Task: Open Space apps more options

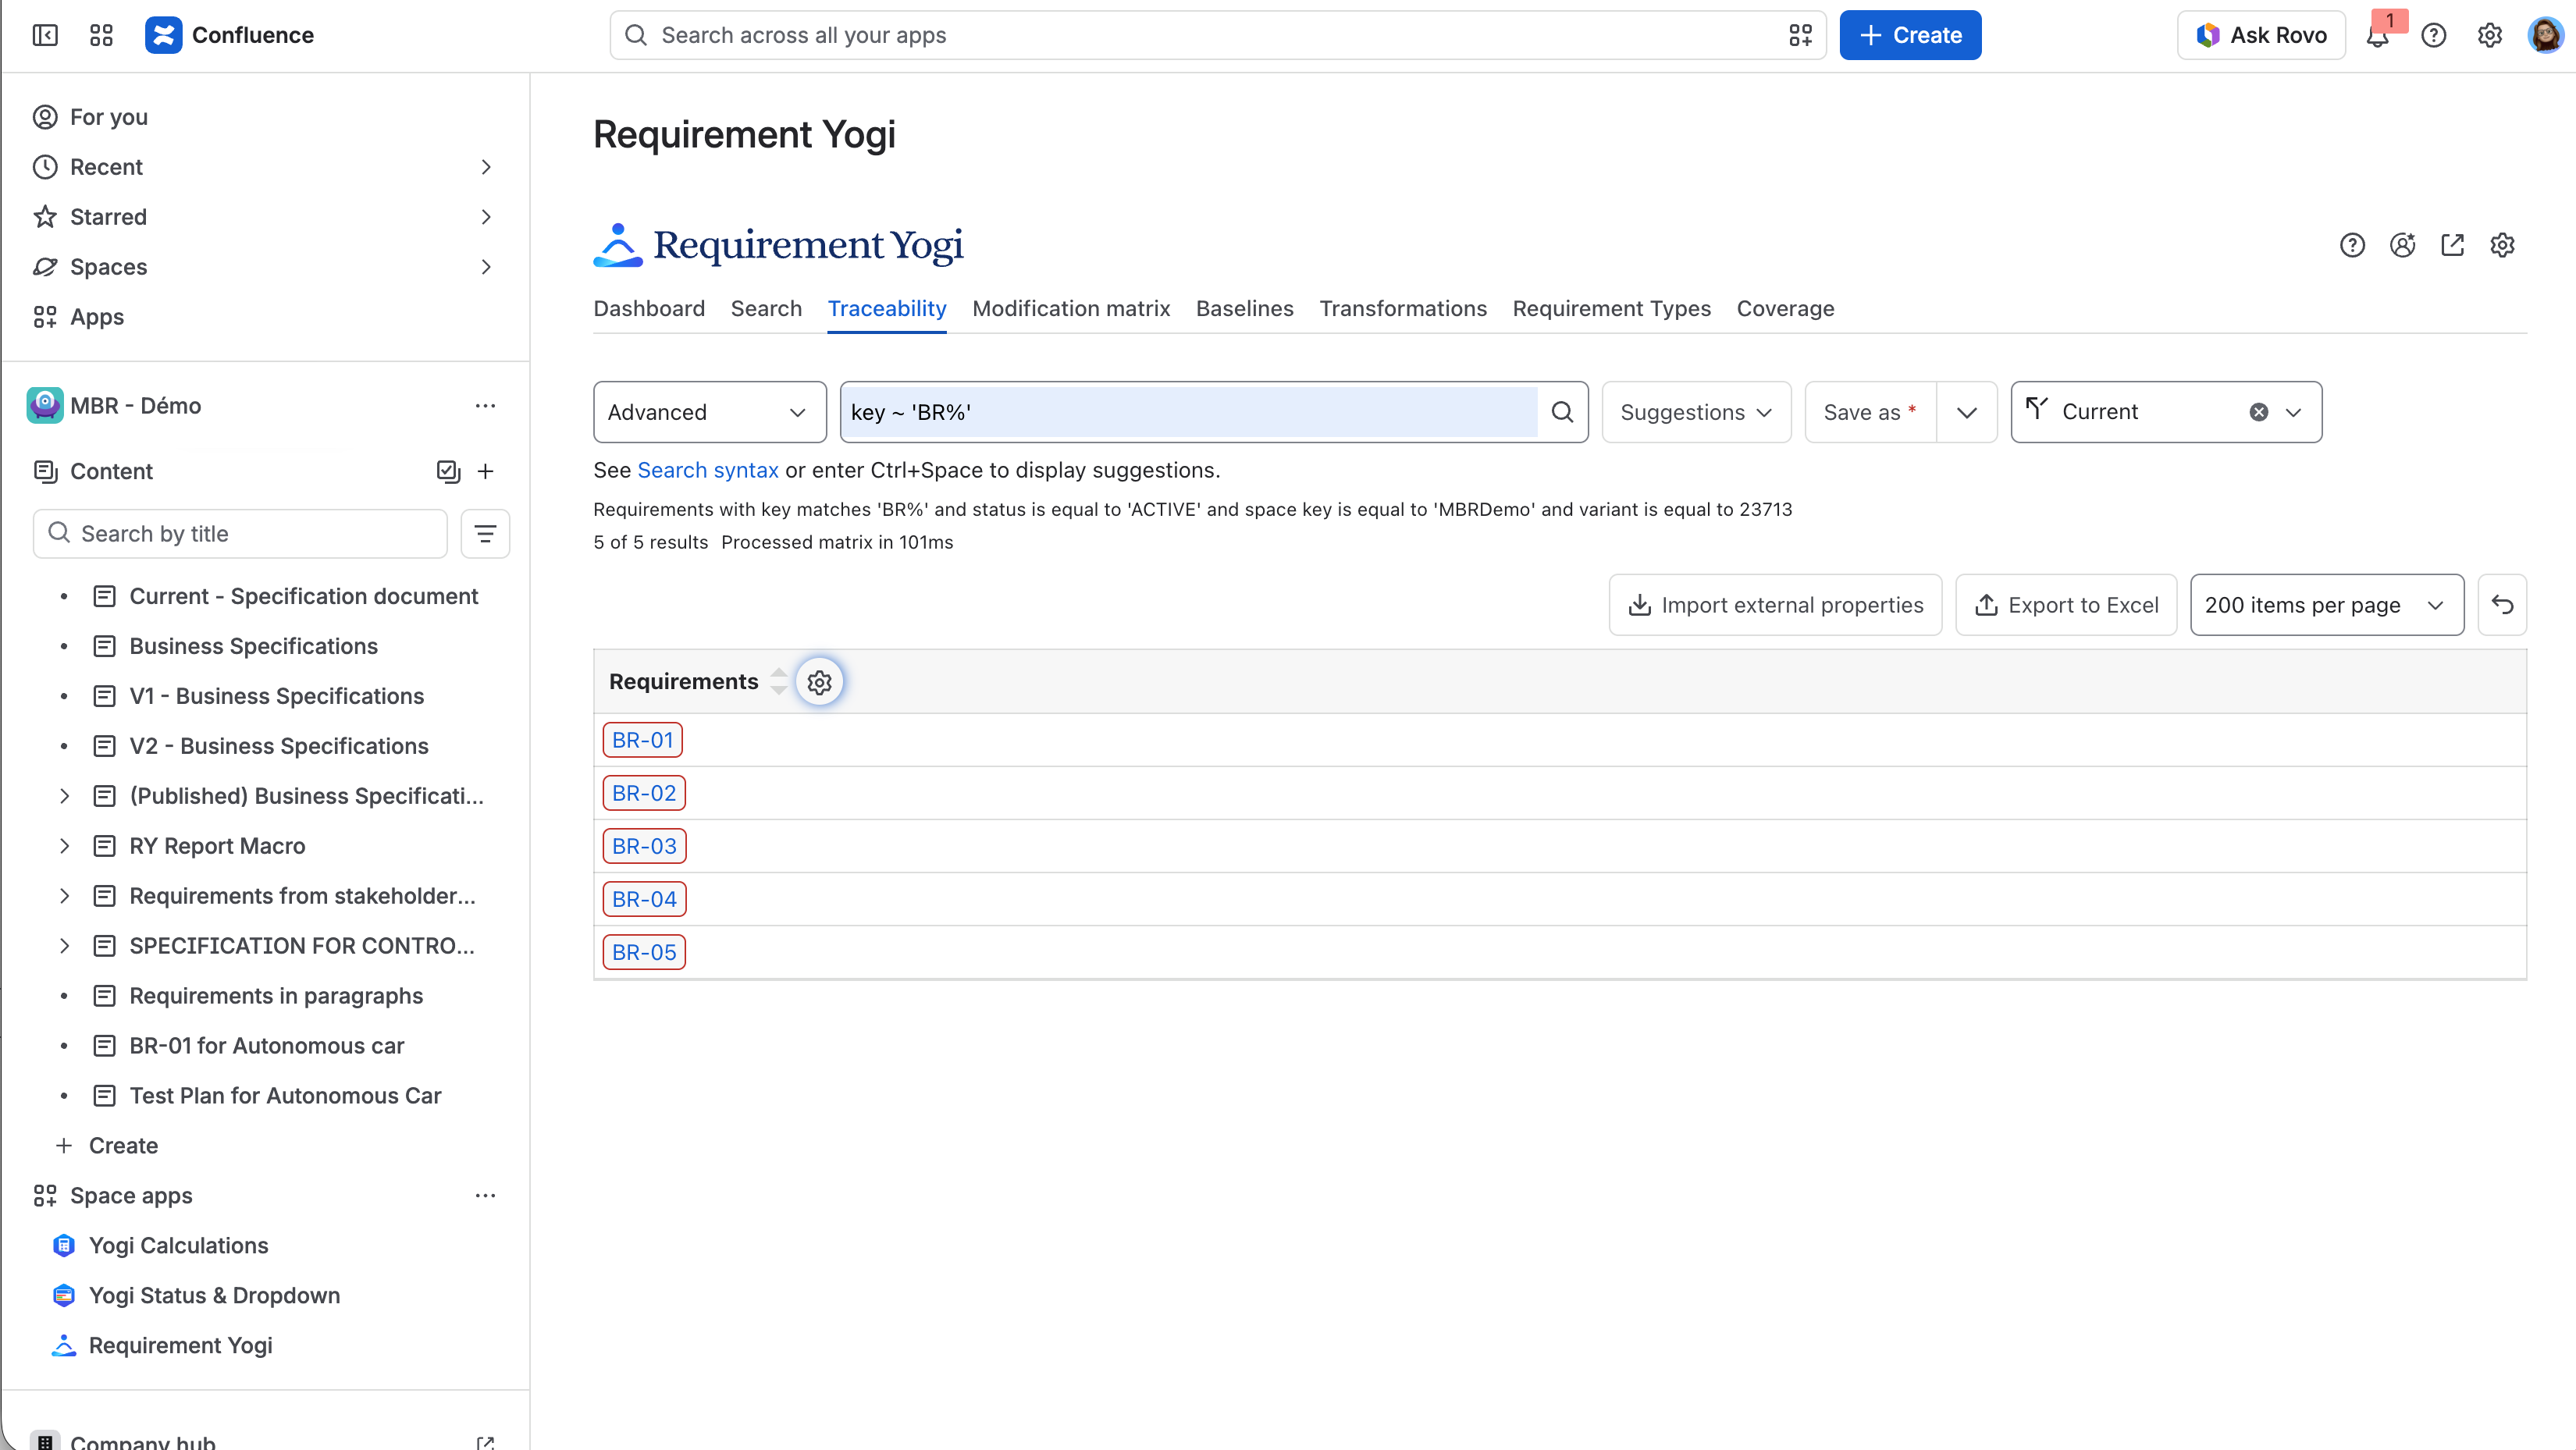Action: [x=485, y=1196]
